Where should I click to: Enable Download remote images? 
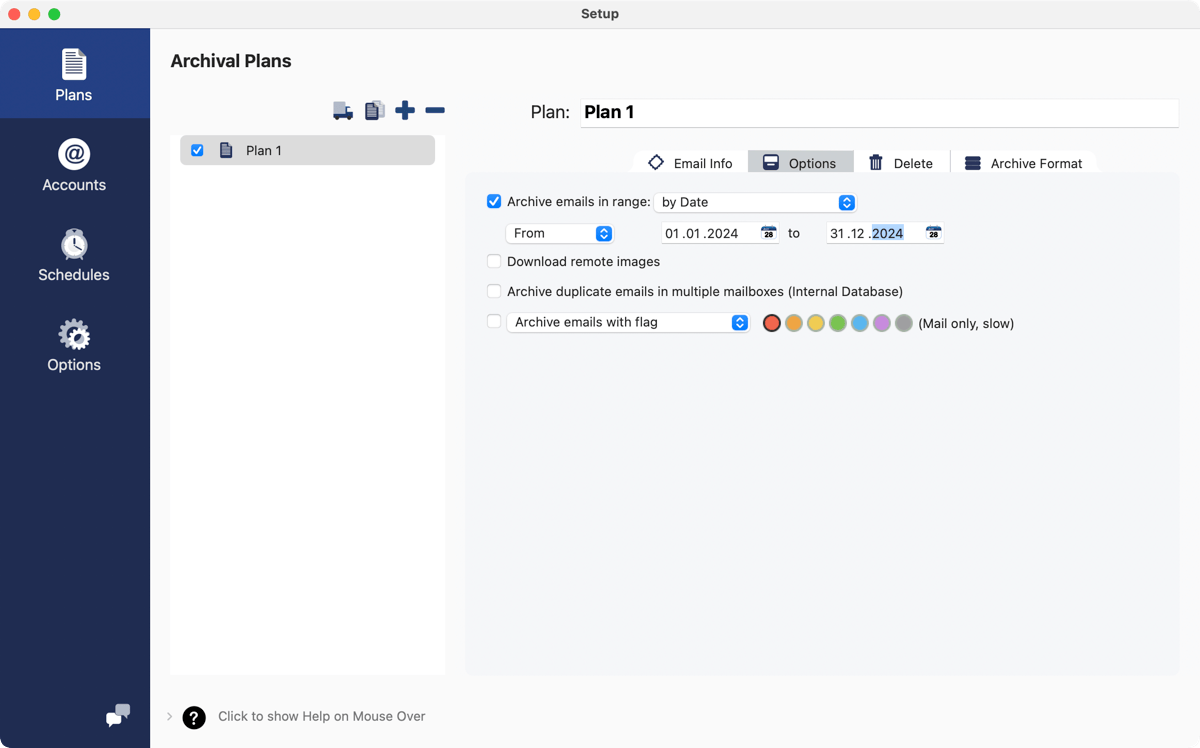494,261
